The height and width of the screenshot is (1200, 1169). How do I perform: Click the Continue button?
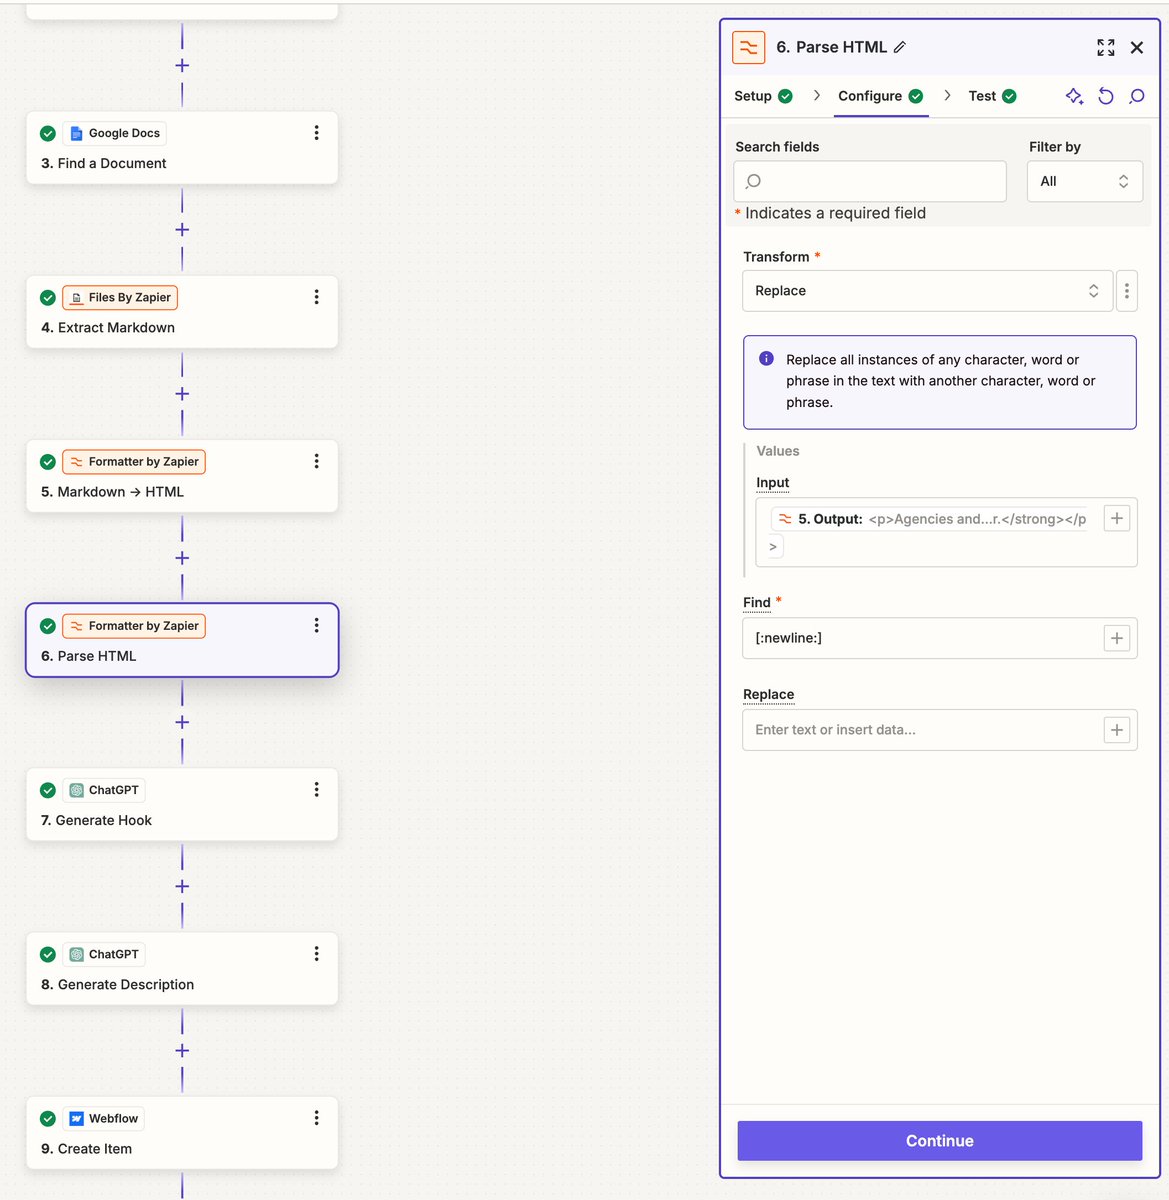(x=940, y=1141)
